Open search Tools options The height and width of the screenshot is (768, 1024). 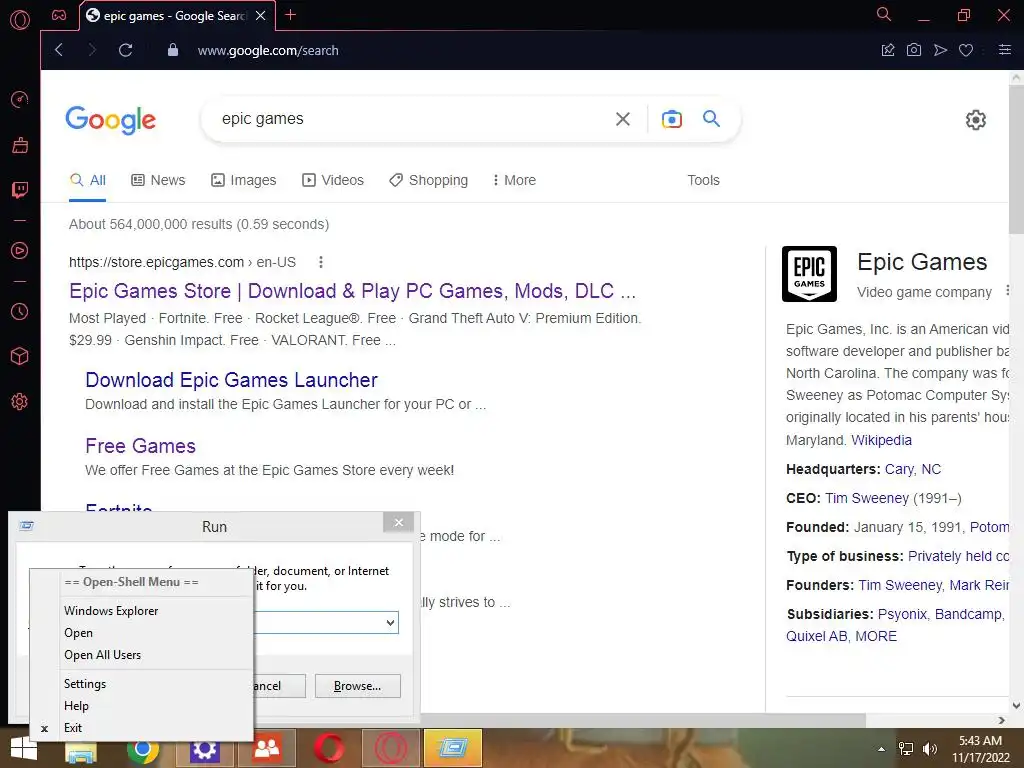pos(703,180)
